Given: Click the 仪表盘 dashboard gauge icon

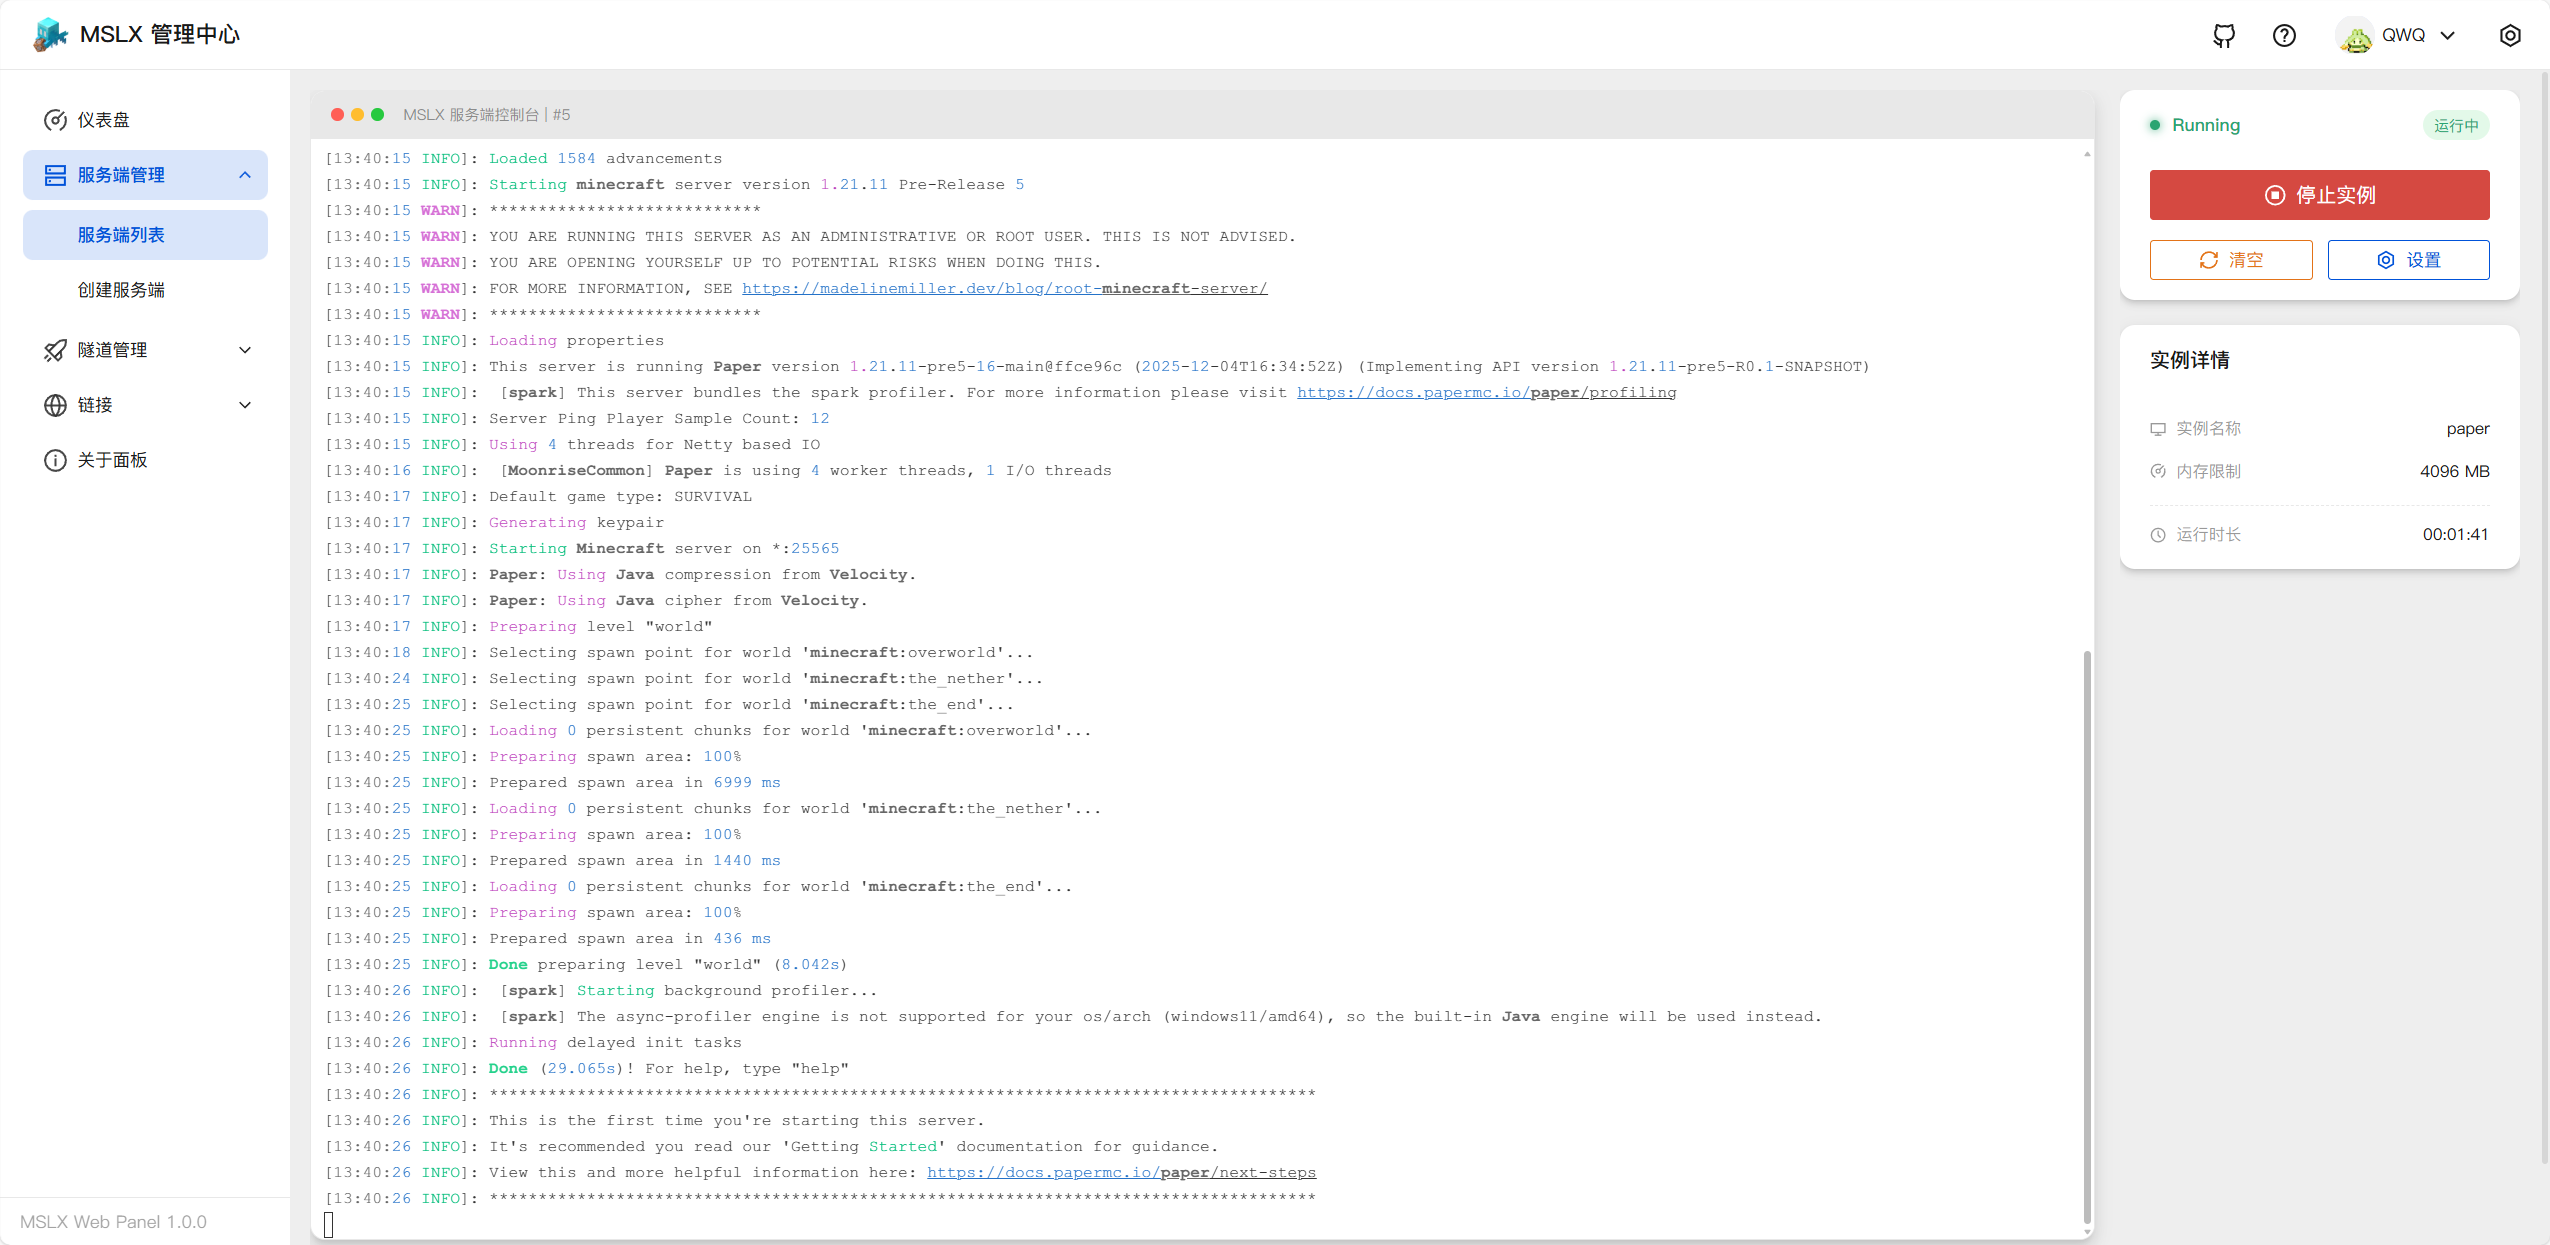Looking at the screenshot, I should 55,120.
